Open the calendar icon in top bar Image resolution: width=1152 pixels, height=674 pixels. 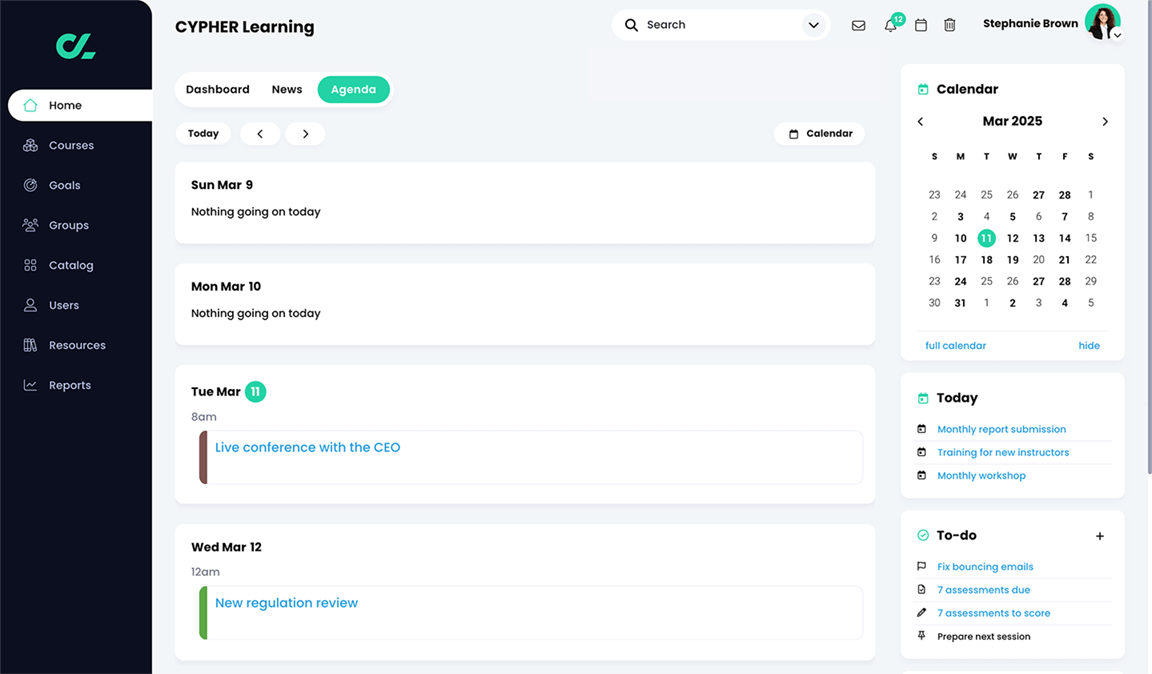pos(921,25)
